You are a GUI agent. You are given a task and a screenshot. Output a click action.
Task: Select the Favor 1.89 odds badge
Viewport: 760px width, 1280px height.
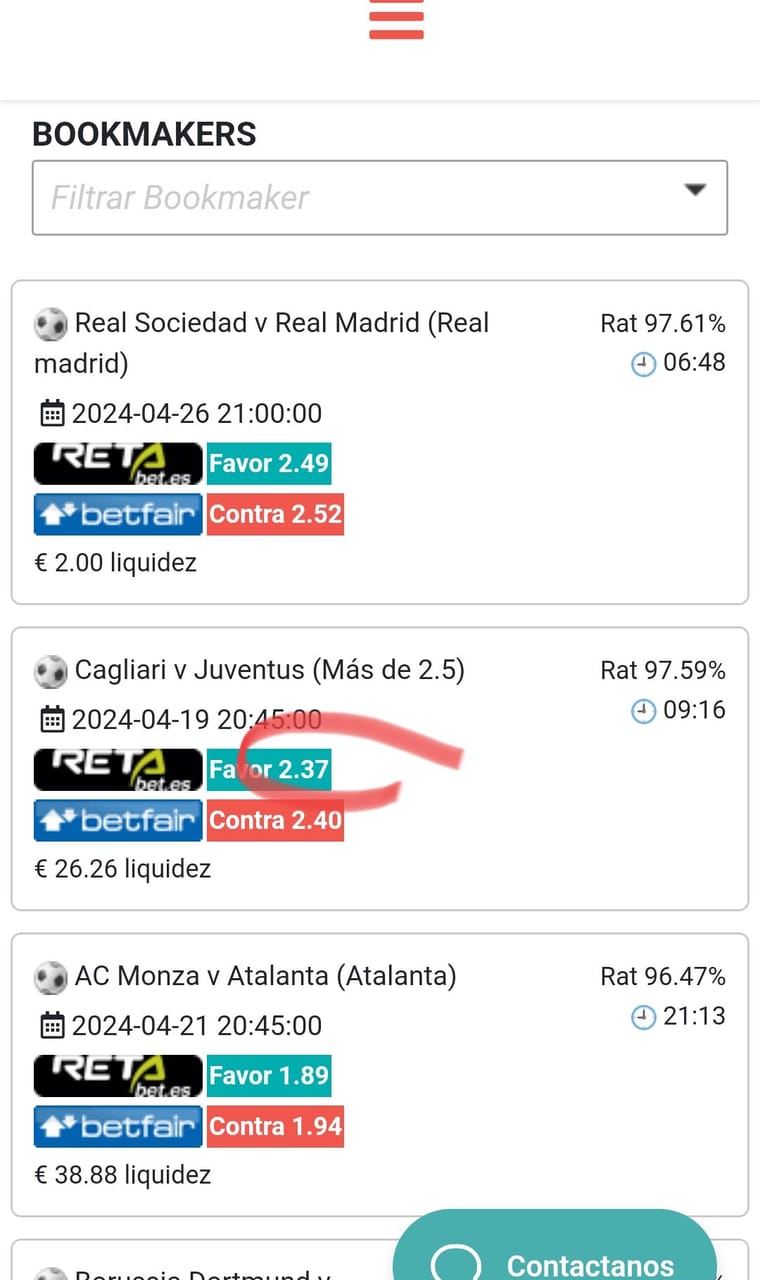[269, 1076]
